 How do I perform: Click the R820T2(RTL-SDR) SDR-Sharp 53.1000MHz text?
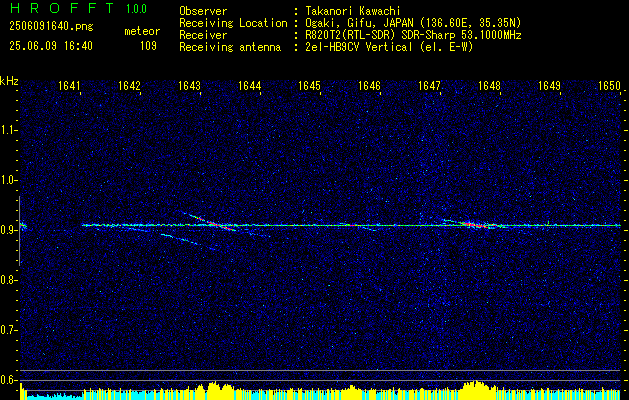413,35
